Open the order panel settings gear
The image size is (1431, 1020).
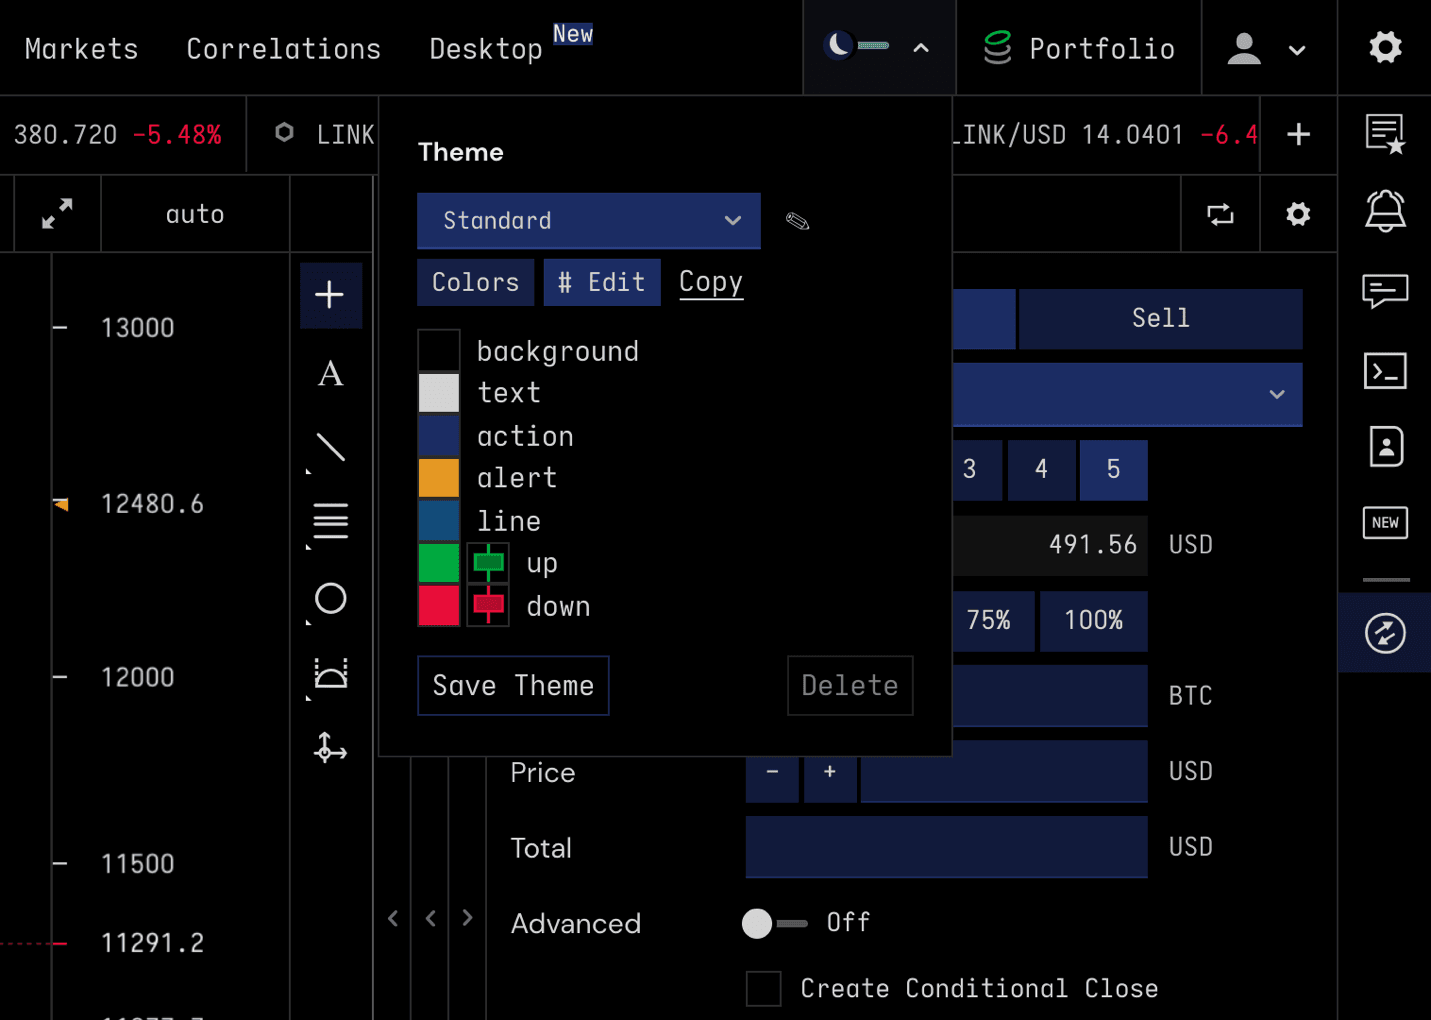(x=1298, y=214)
